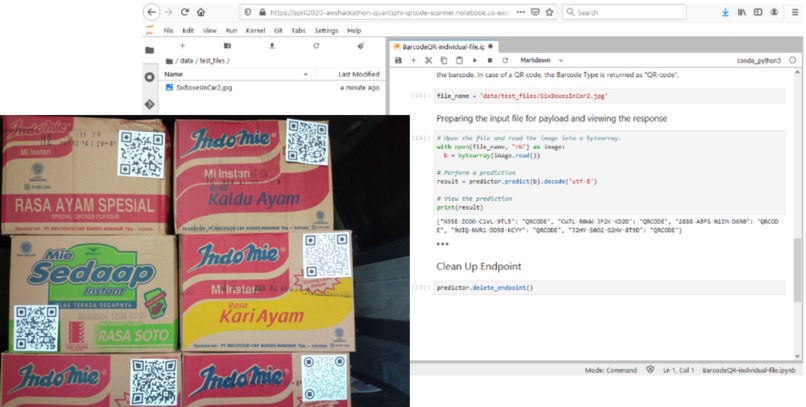Open the Edit menu

188,30
